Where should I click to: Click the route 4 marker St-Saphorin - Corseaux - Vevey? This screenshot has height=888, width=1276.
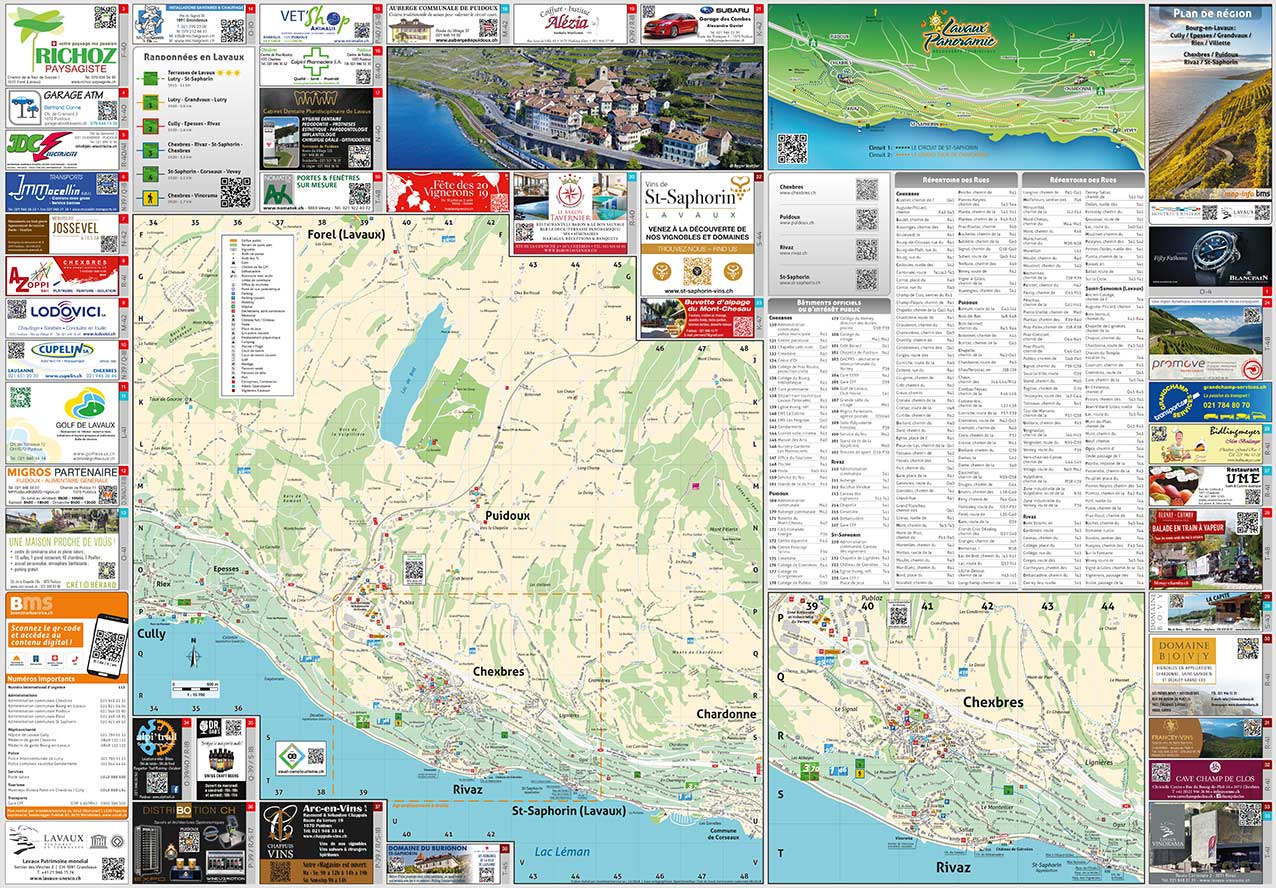click(148, 174)
